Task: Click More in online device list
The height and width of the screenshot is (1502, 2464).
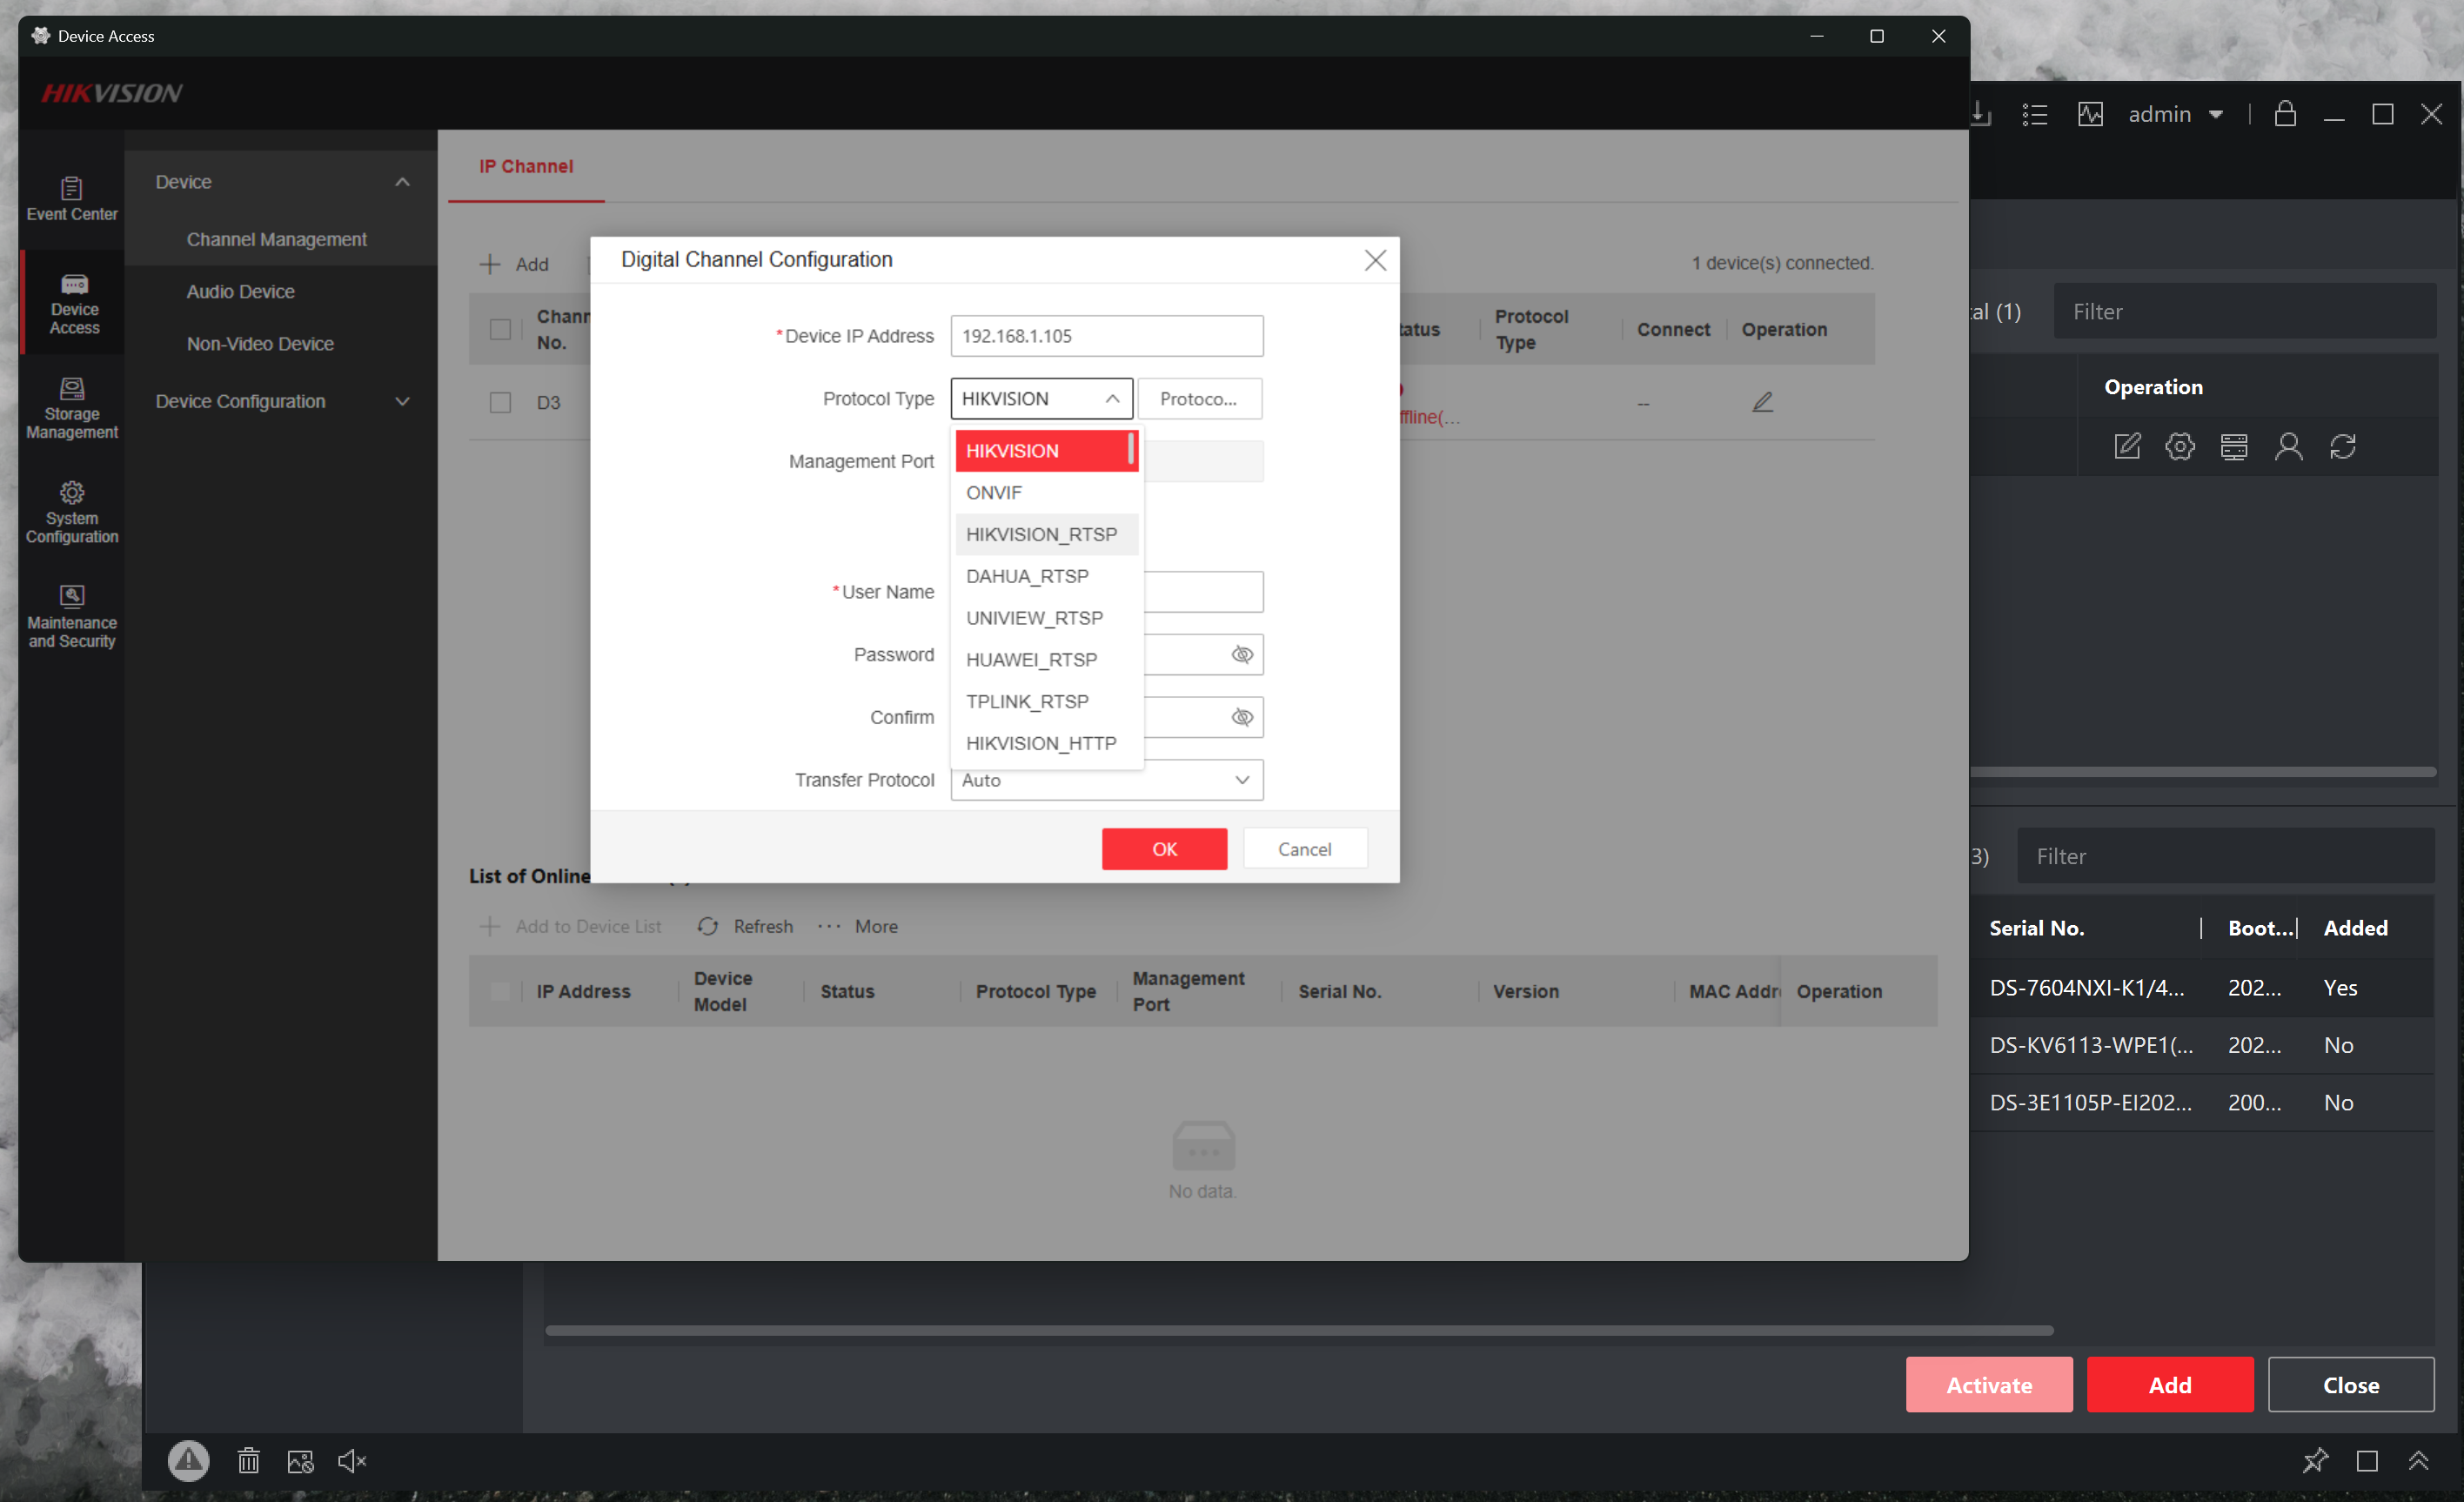Action: click(857, 926)
